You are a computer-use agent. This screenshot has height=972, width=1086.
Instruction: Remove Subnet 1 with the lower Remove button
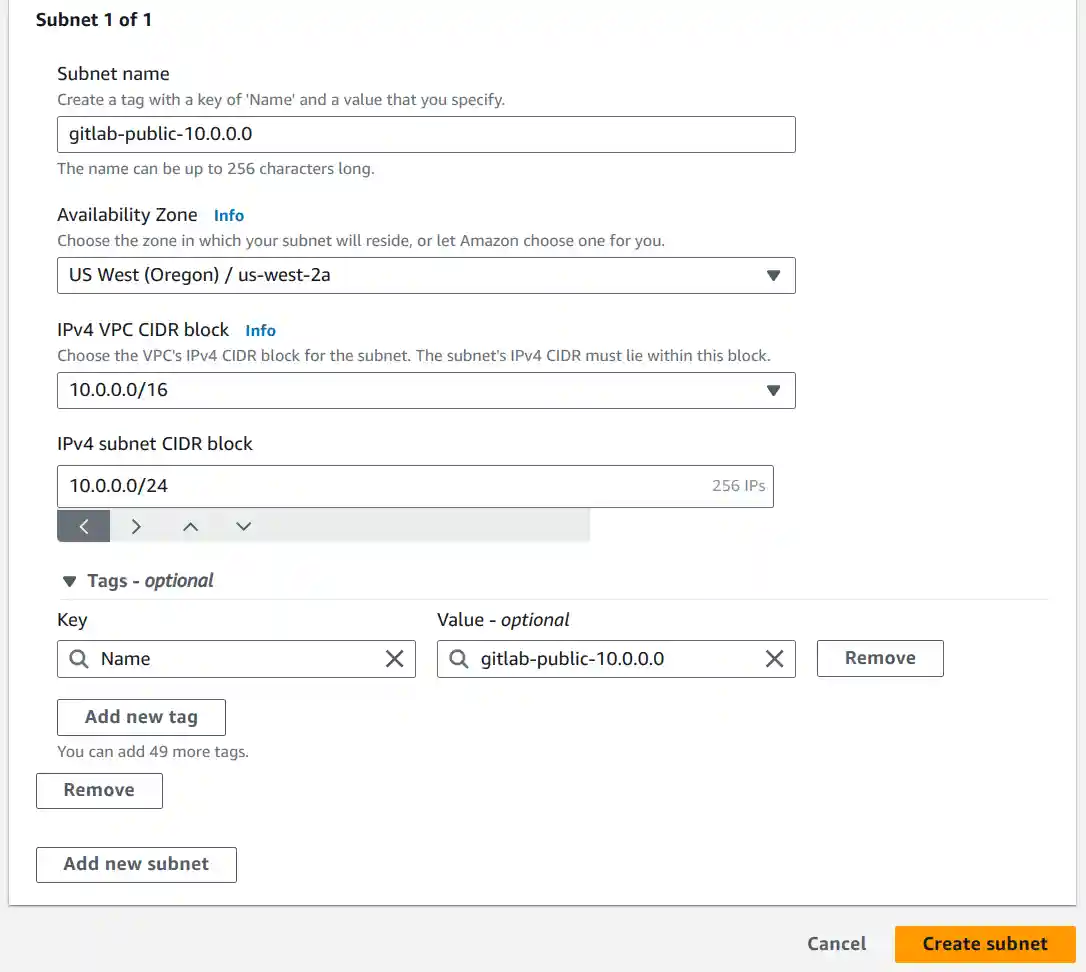tap(99, 790)
